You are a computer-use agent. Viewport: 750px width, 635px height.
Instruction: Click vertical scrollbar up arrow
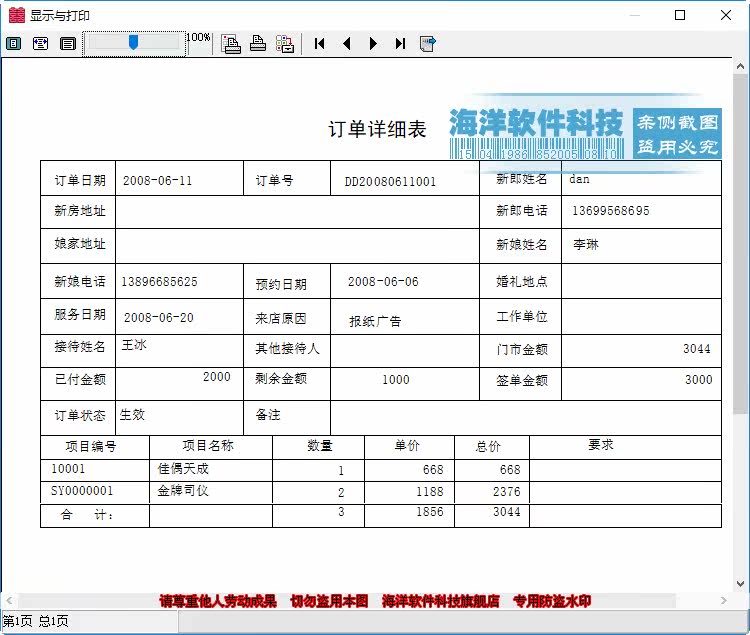click(x=740, y=66)
